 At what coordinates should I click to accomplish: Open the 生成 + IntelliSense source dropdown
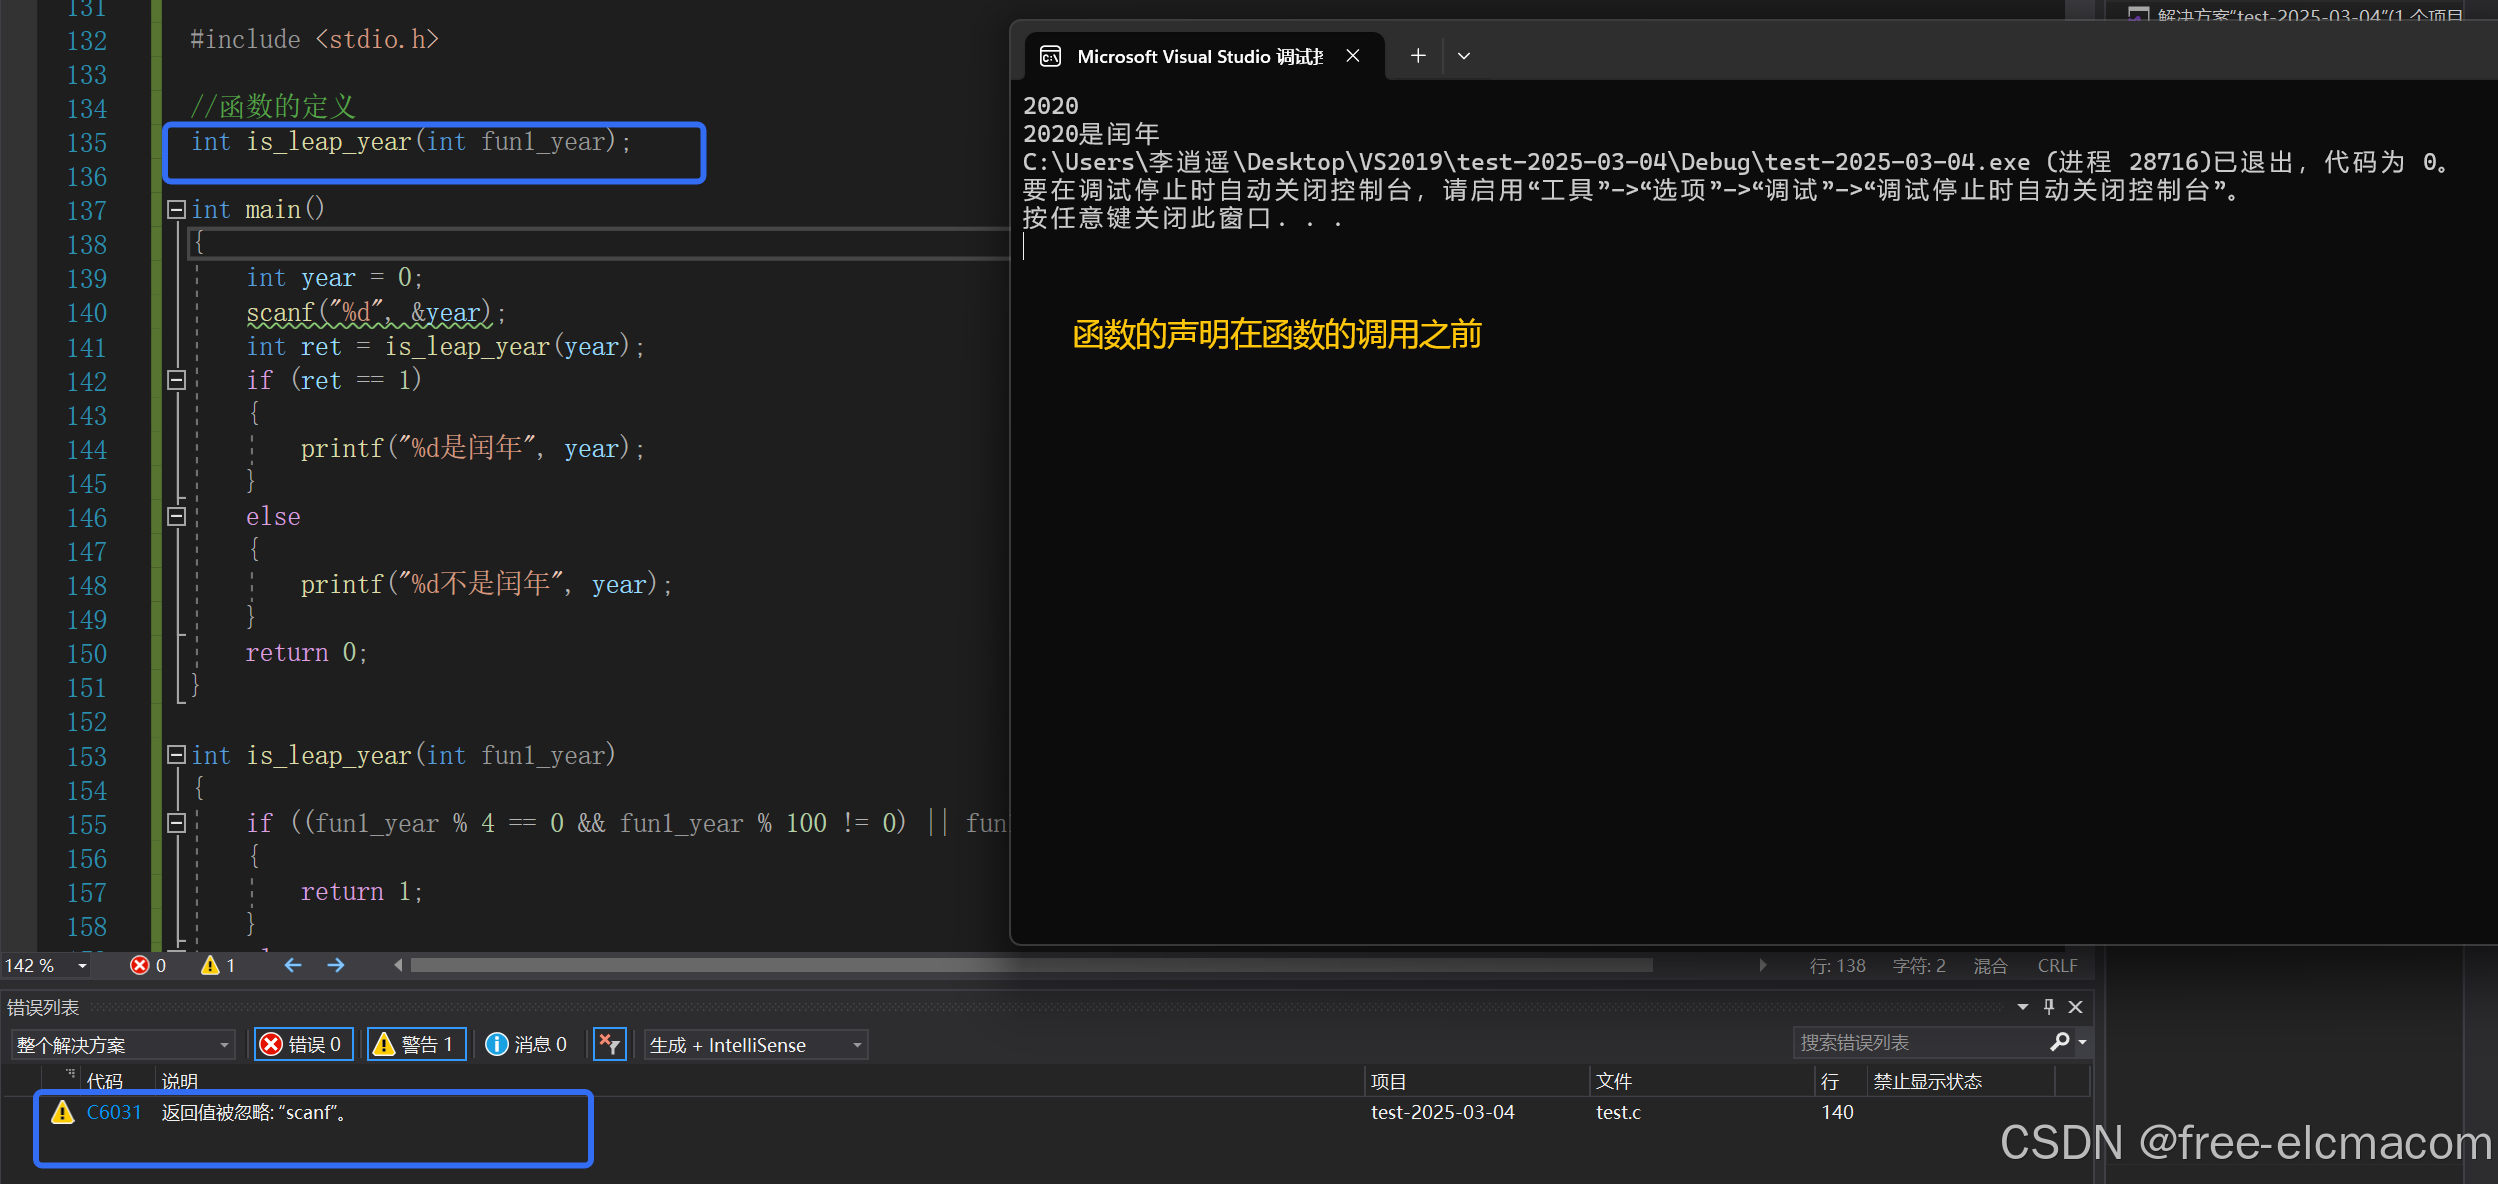pos(756,1045)
